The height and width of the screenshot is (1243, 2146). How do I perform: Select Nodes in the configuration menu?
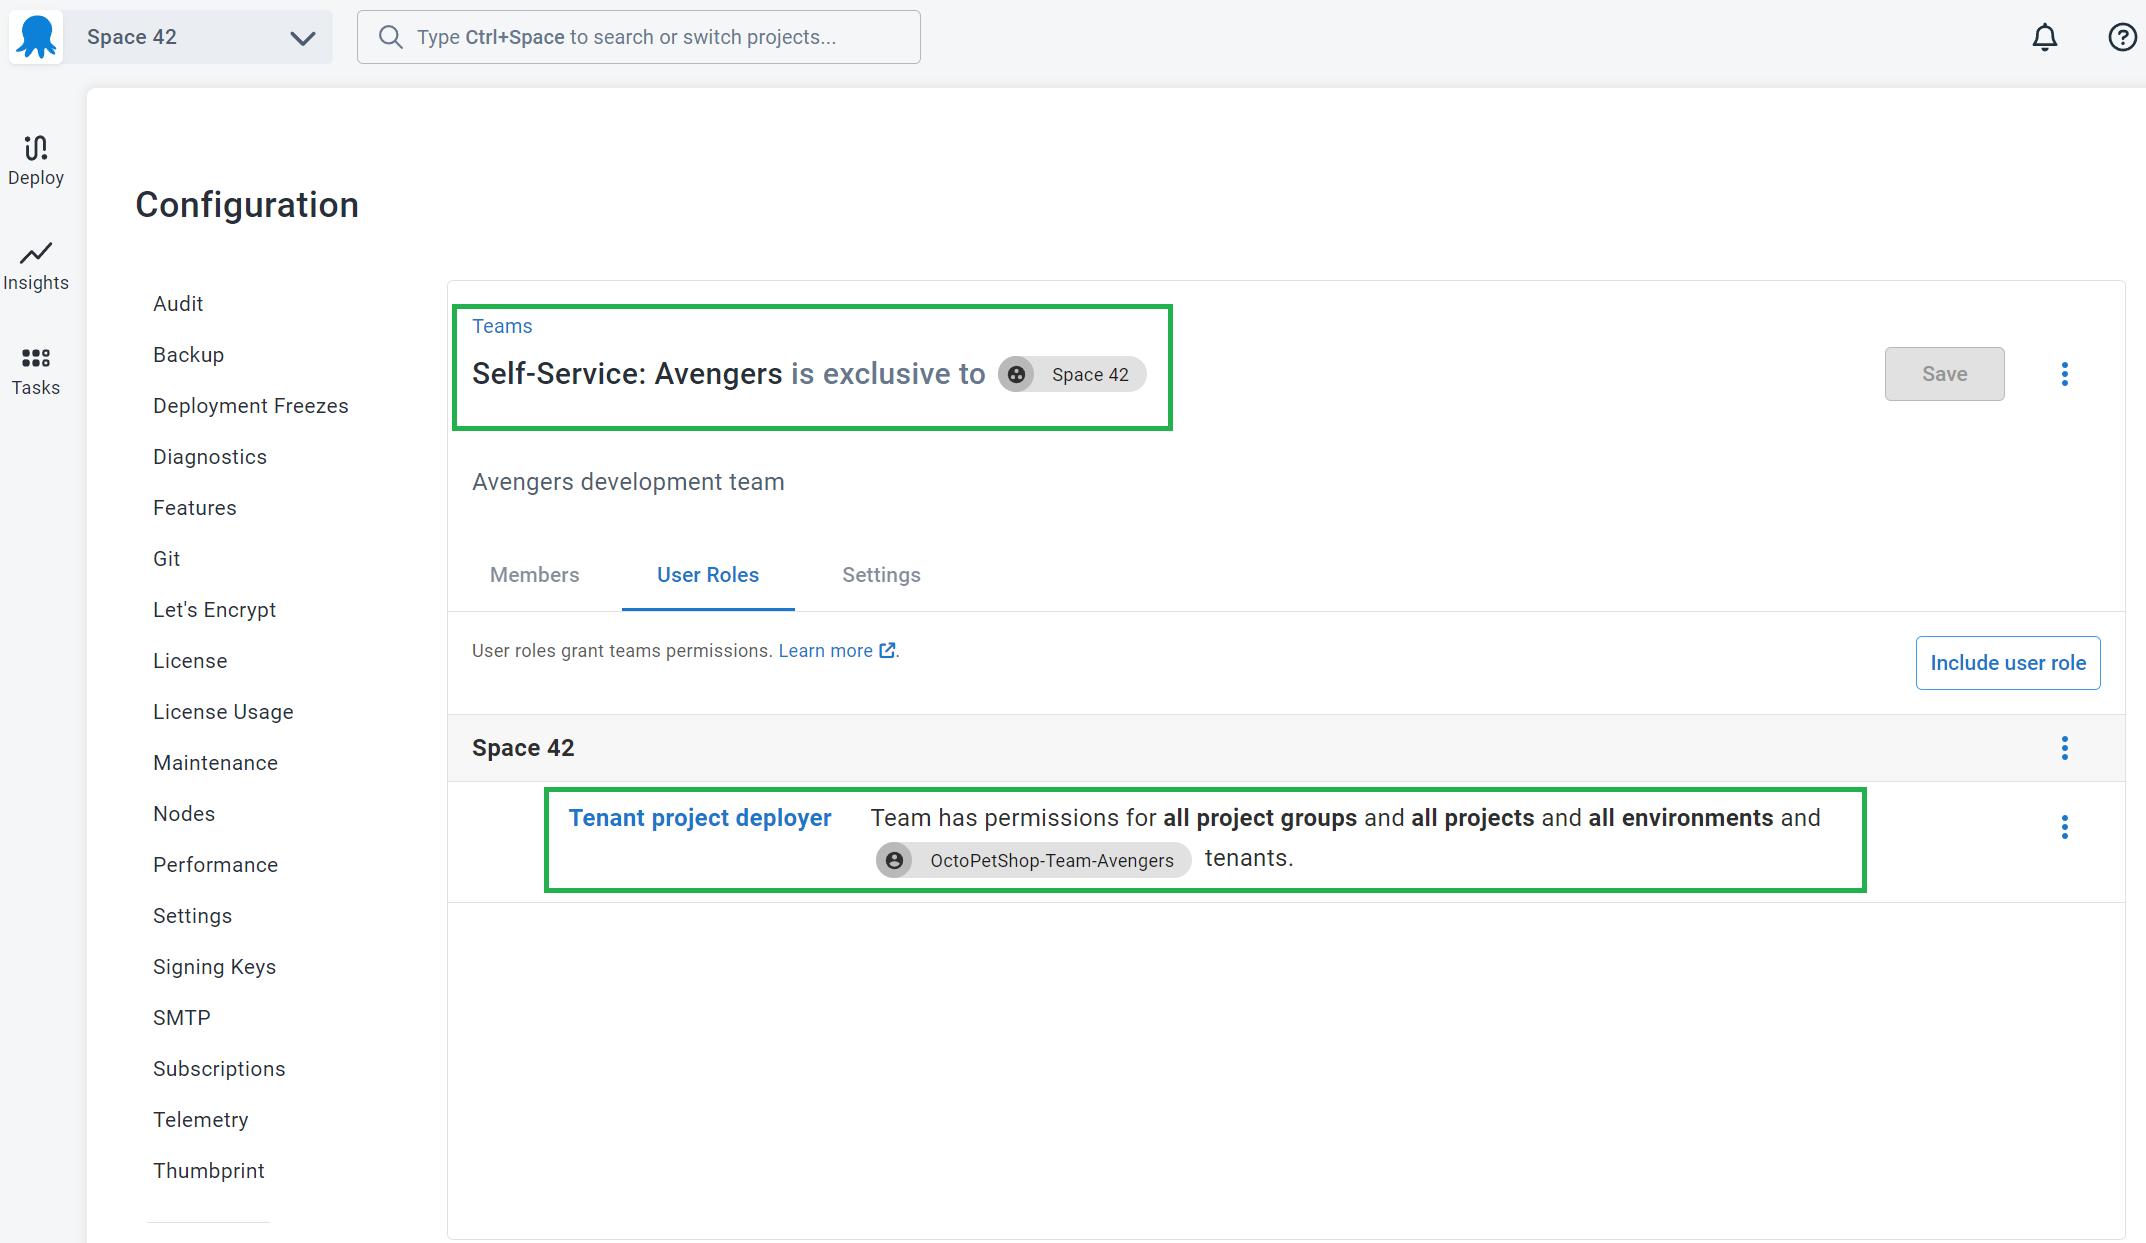(x=184, y=814)
